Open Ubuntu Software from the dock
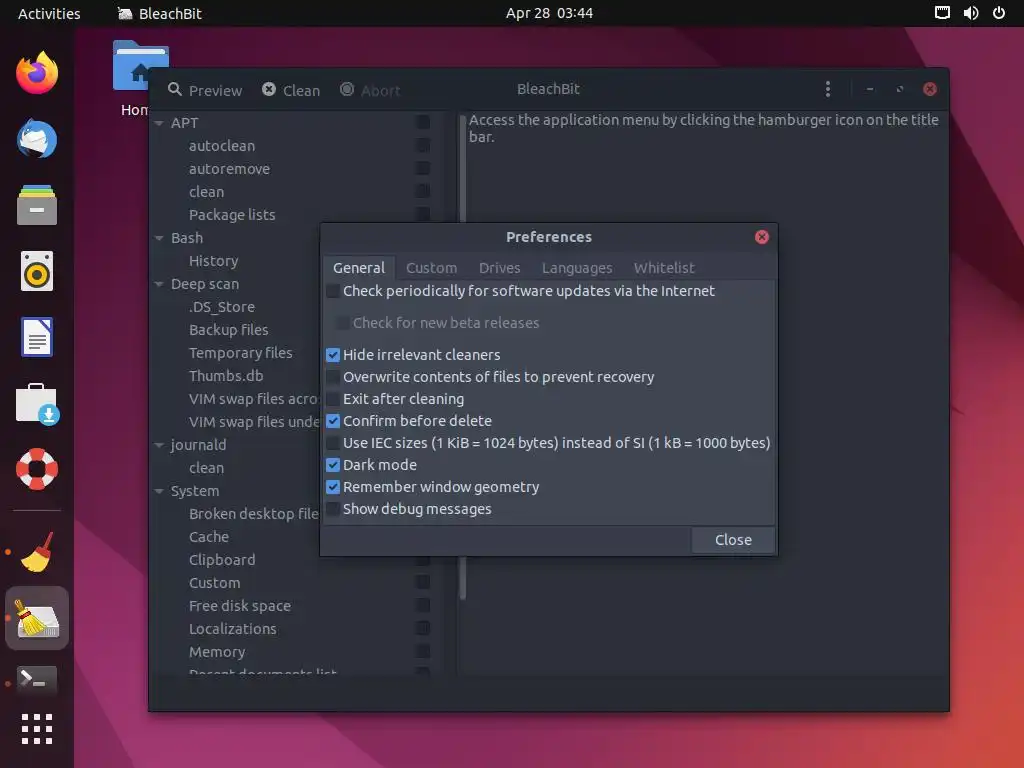 [37, 404]
